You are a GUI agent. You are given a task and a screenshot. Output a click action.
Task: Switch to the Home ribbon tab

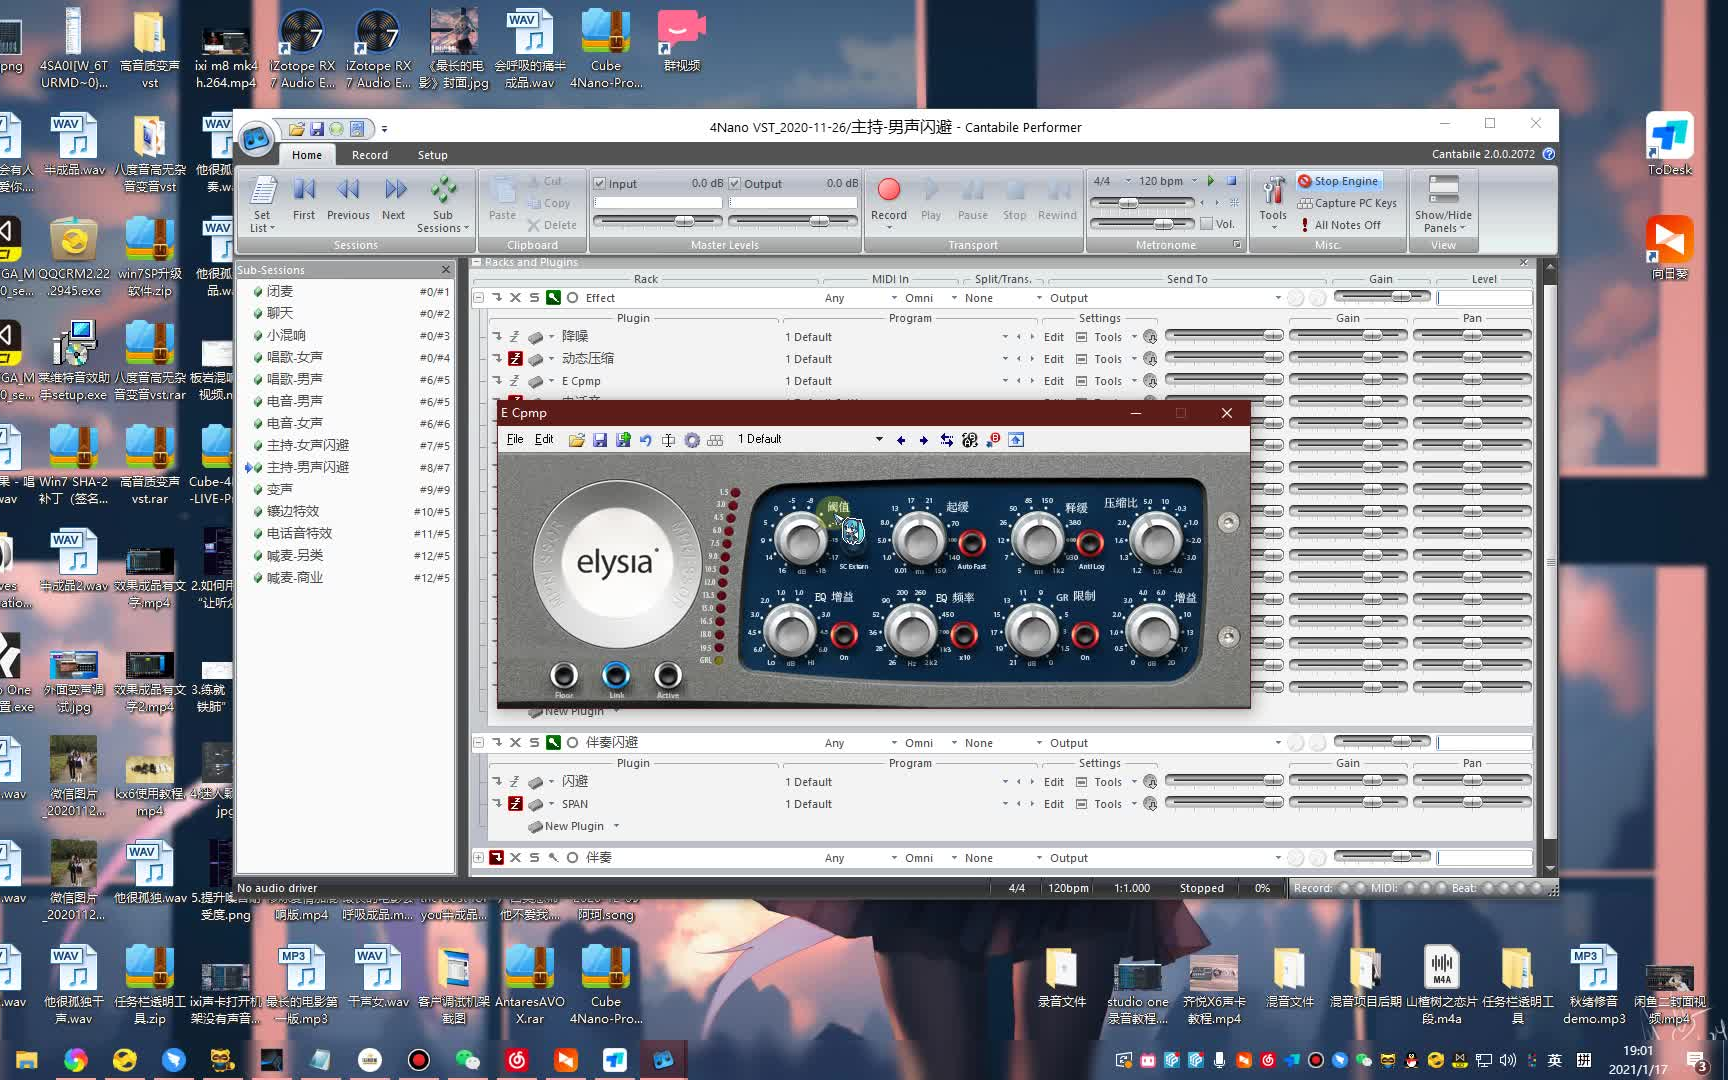307,155
